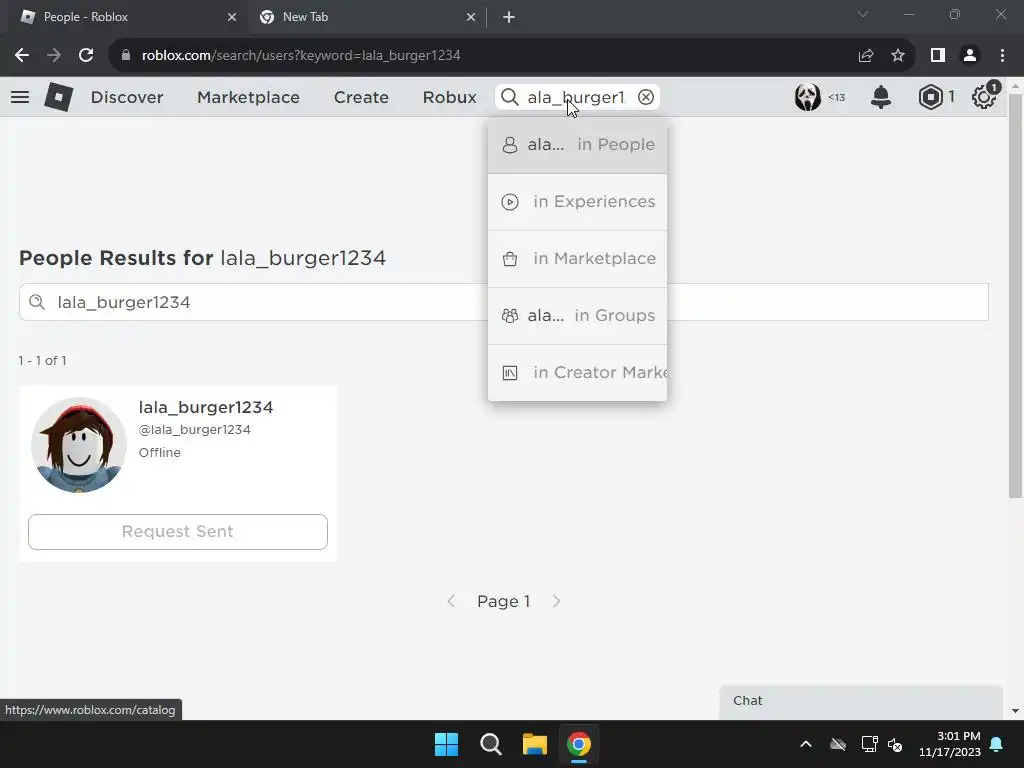Switch to the People - Roblox tab
This screenshot has width=1024, height=768.
point(124,17)
